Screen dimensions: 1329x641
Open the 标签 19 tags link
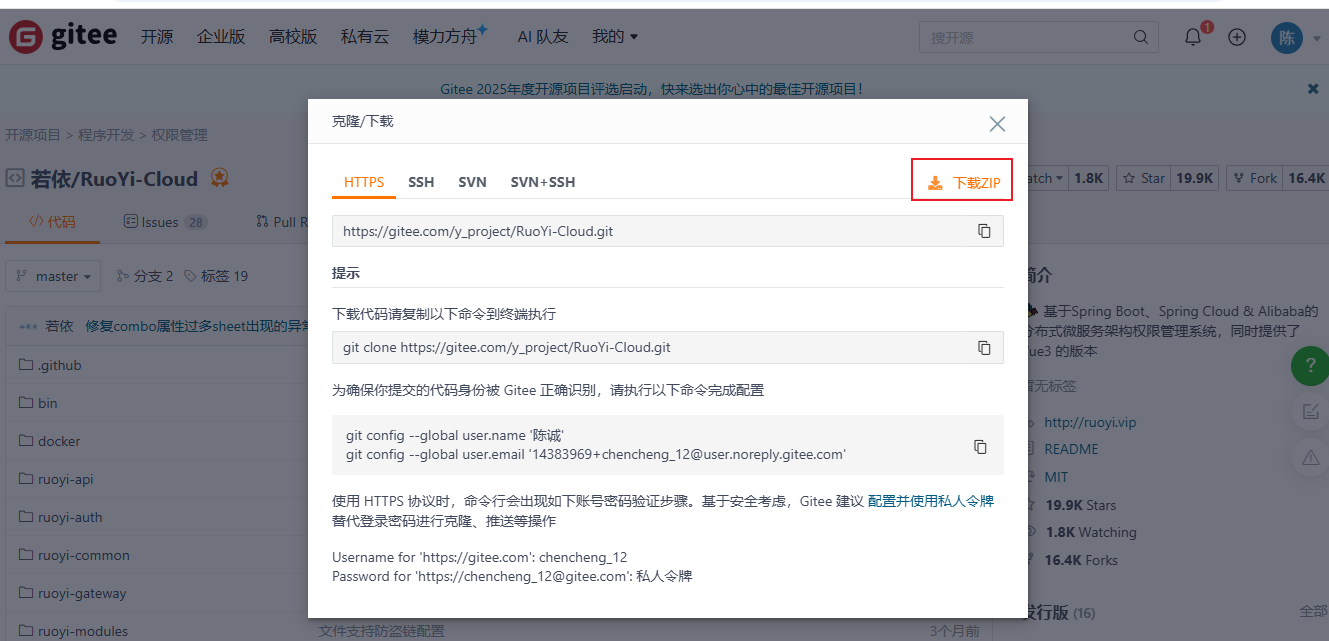point(216,276)
